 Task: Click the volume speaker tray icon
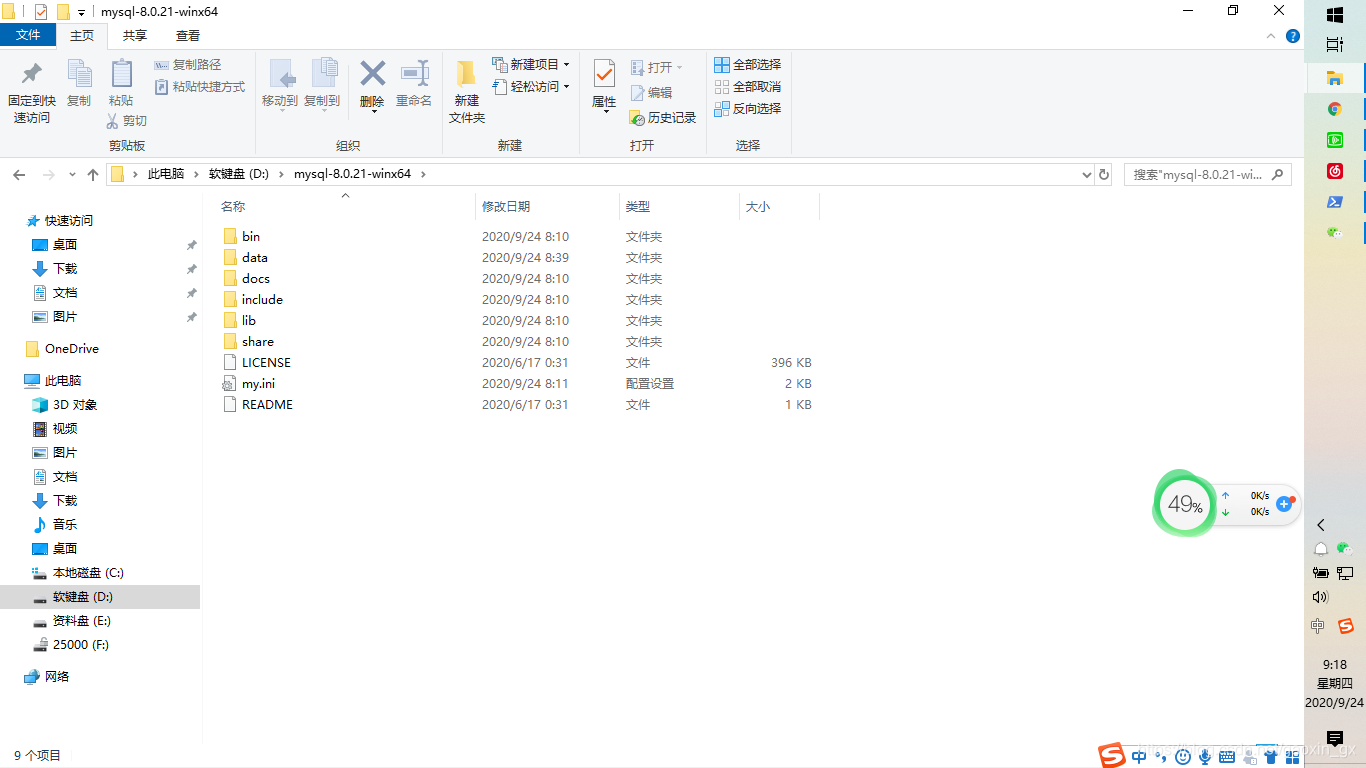click(x=1320, y=597)
